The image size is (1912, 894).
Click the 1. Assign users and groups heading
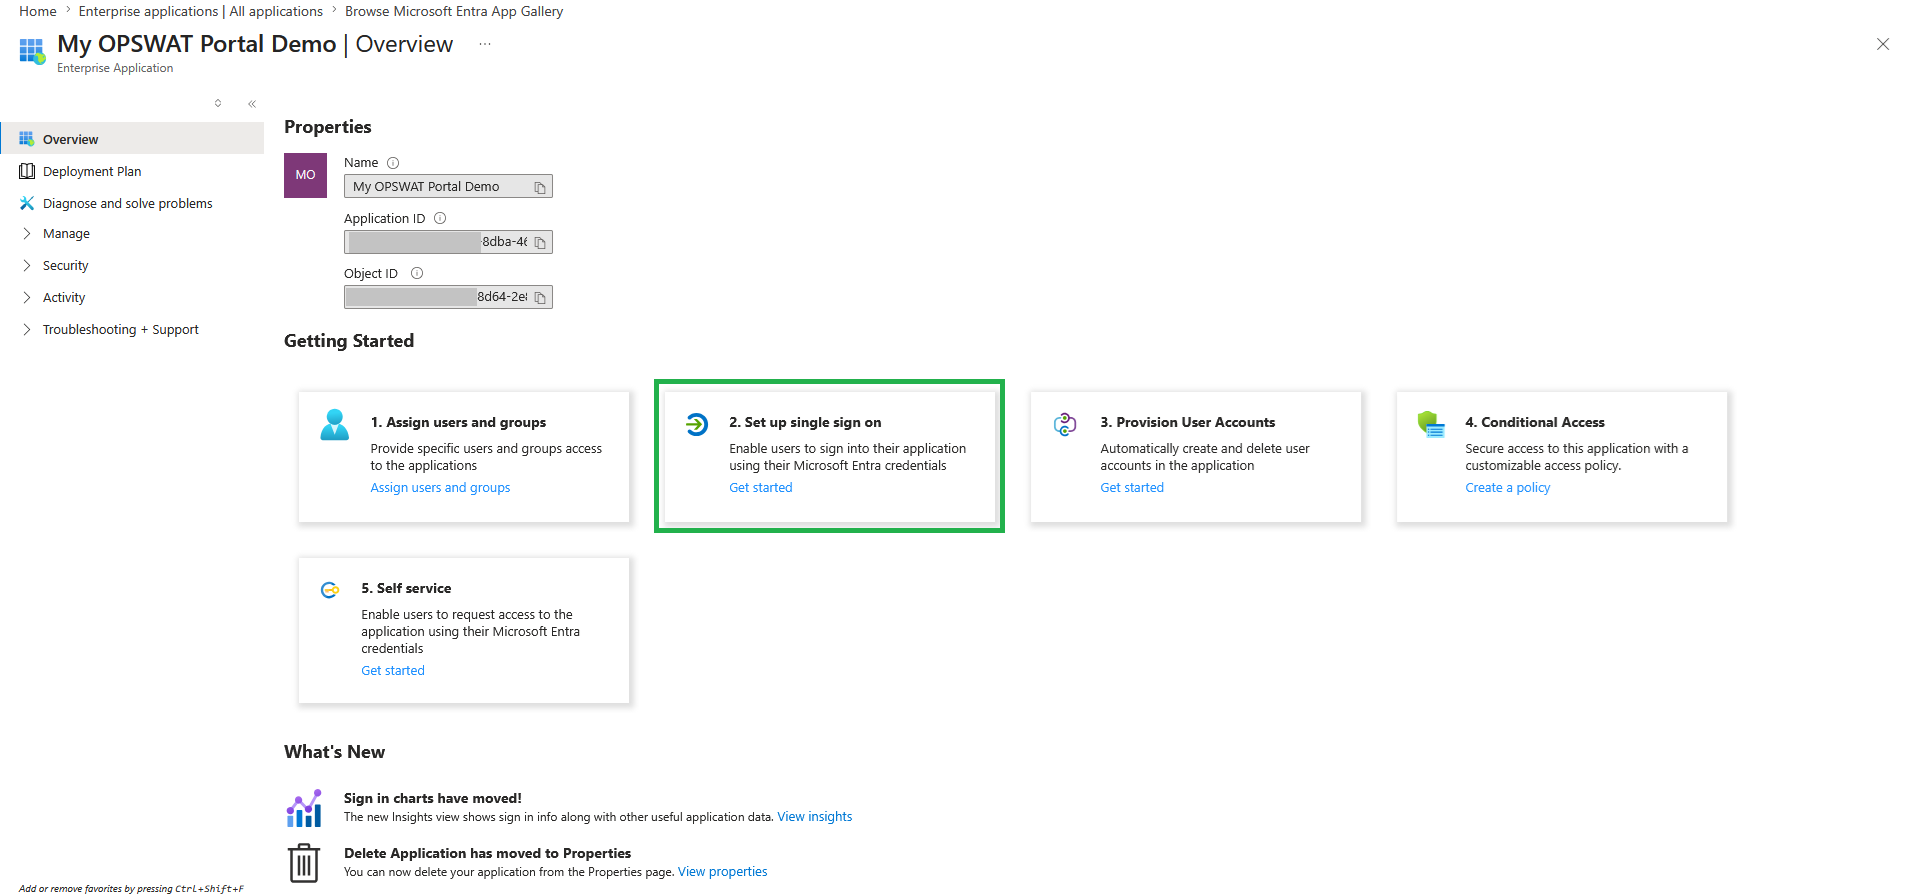(x=458, y=422)
